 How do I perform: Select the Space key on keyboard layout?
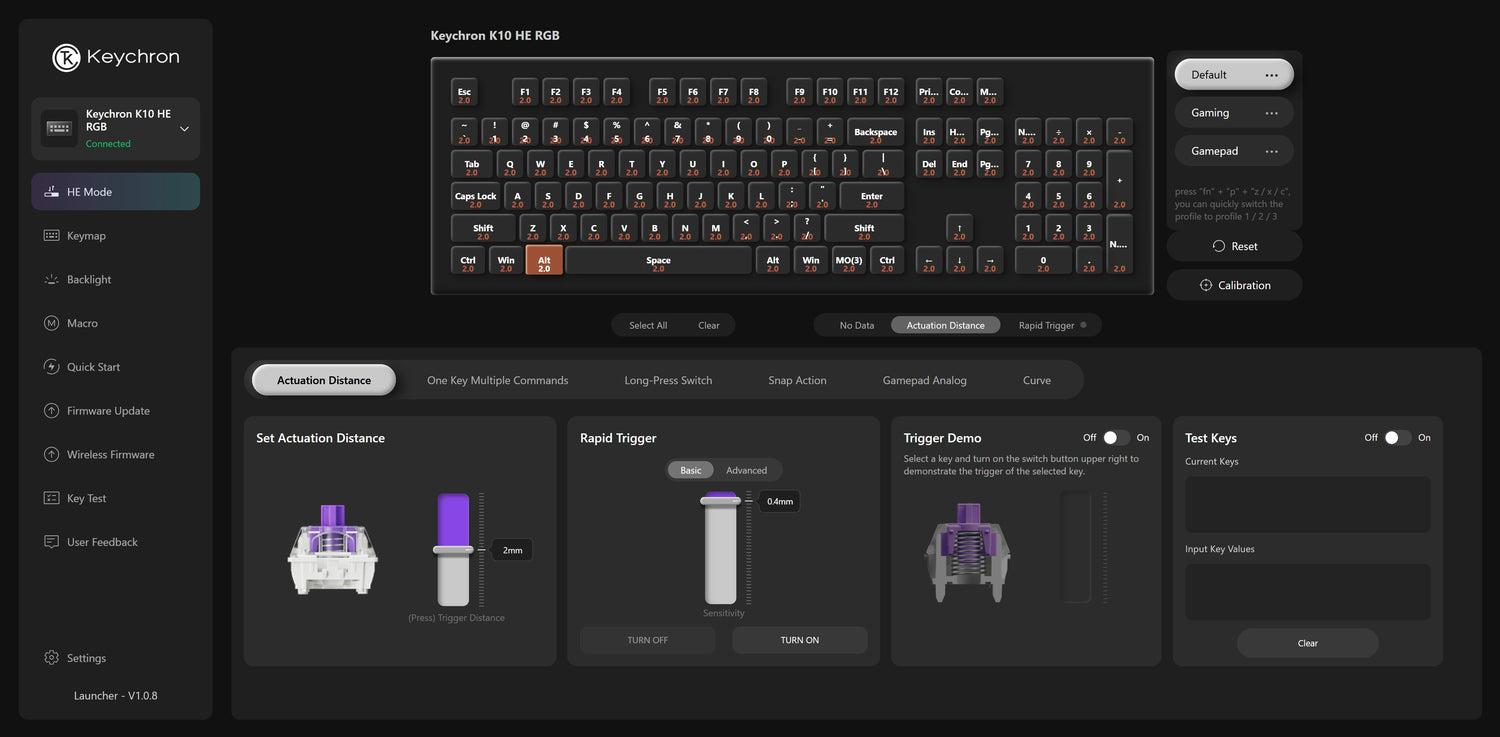[658, 260]
